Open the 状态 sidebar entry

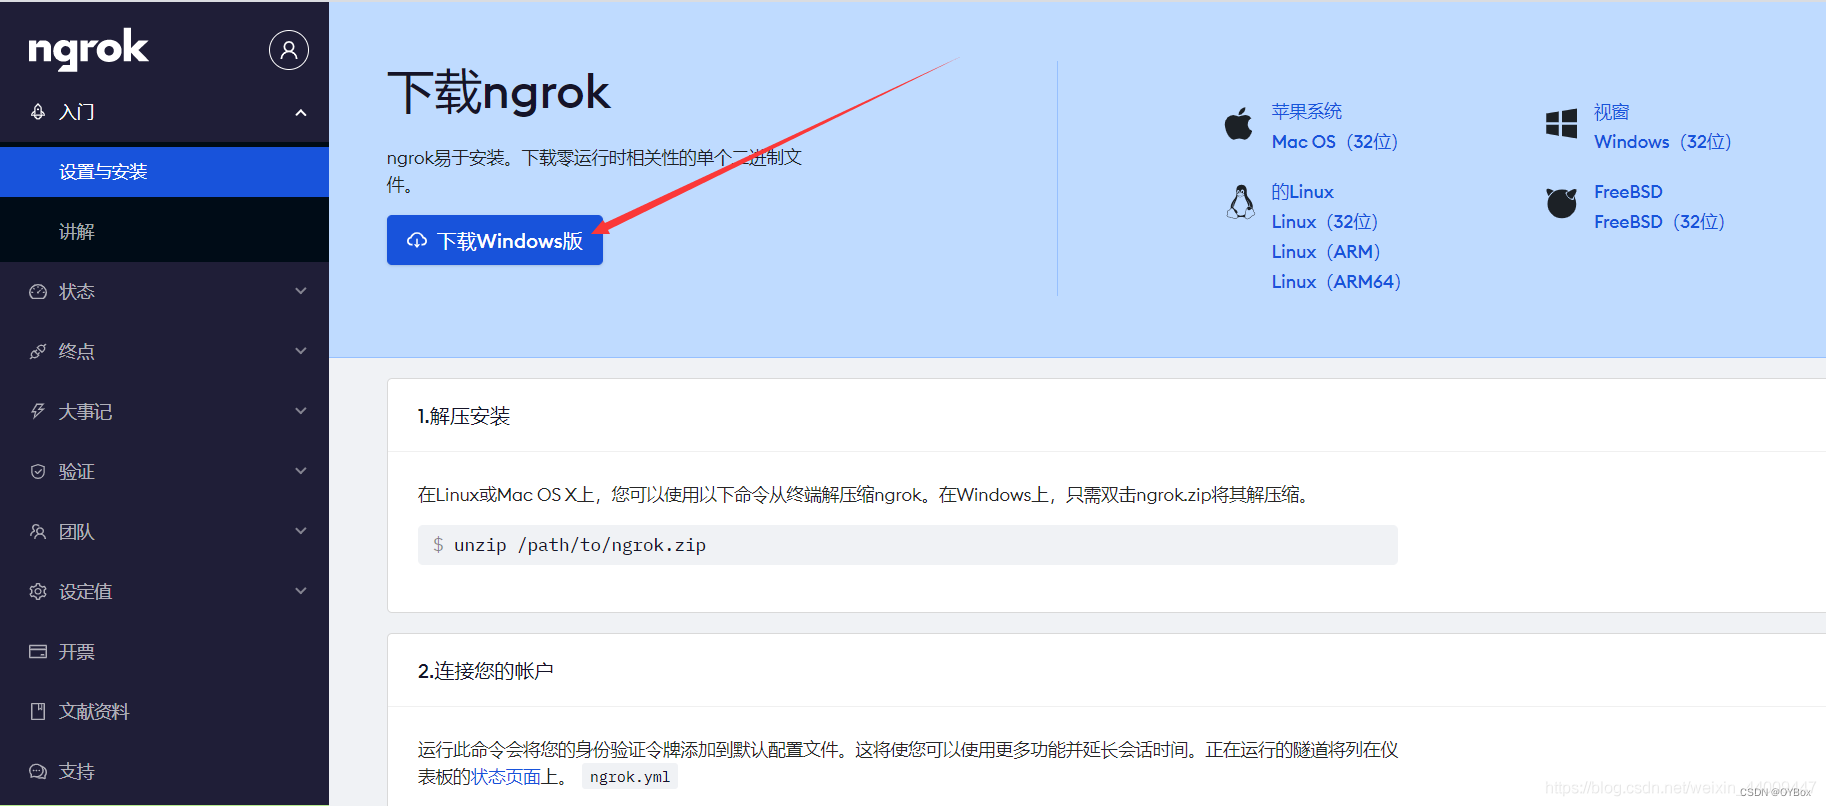[x=164, y=292]
